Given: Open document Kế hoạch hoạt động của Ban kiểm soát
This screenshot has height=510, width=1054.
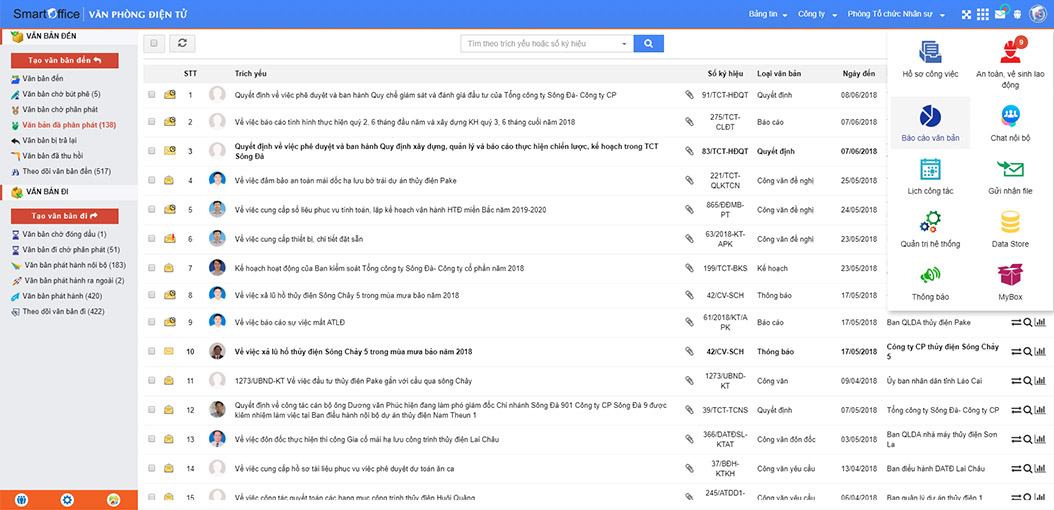Looking at the screenshot, I should (x=379, y=267).
